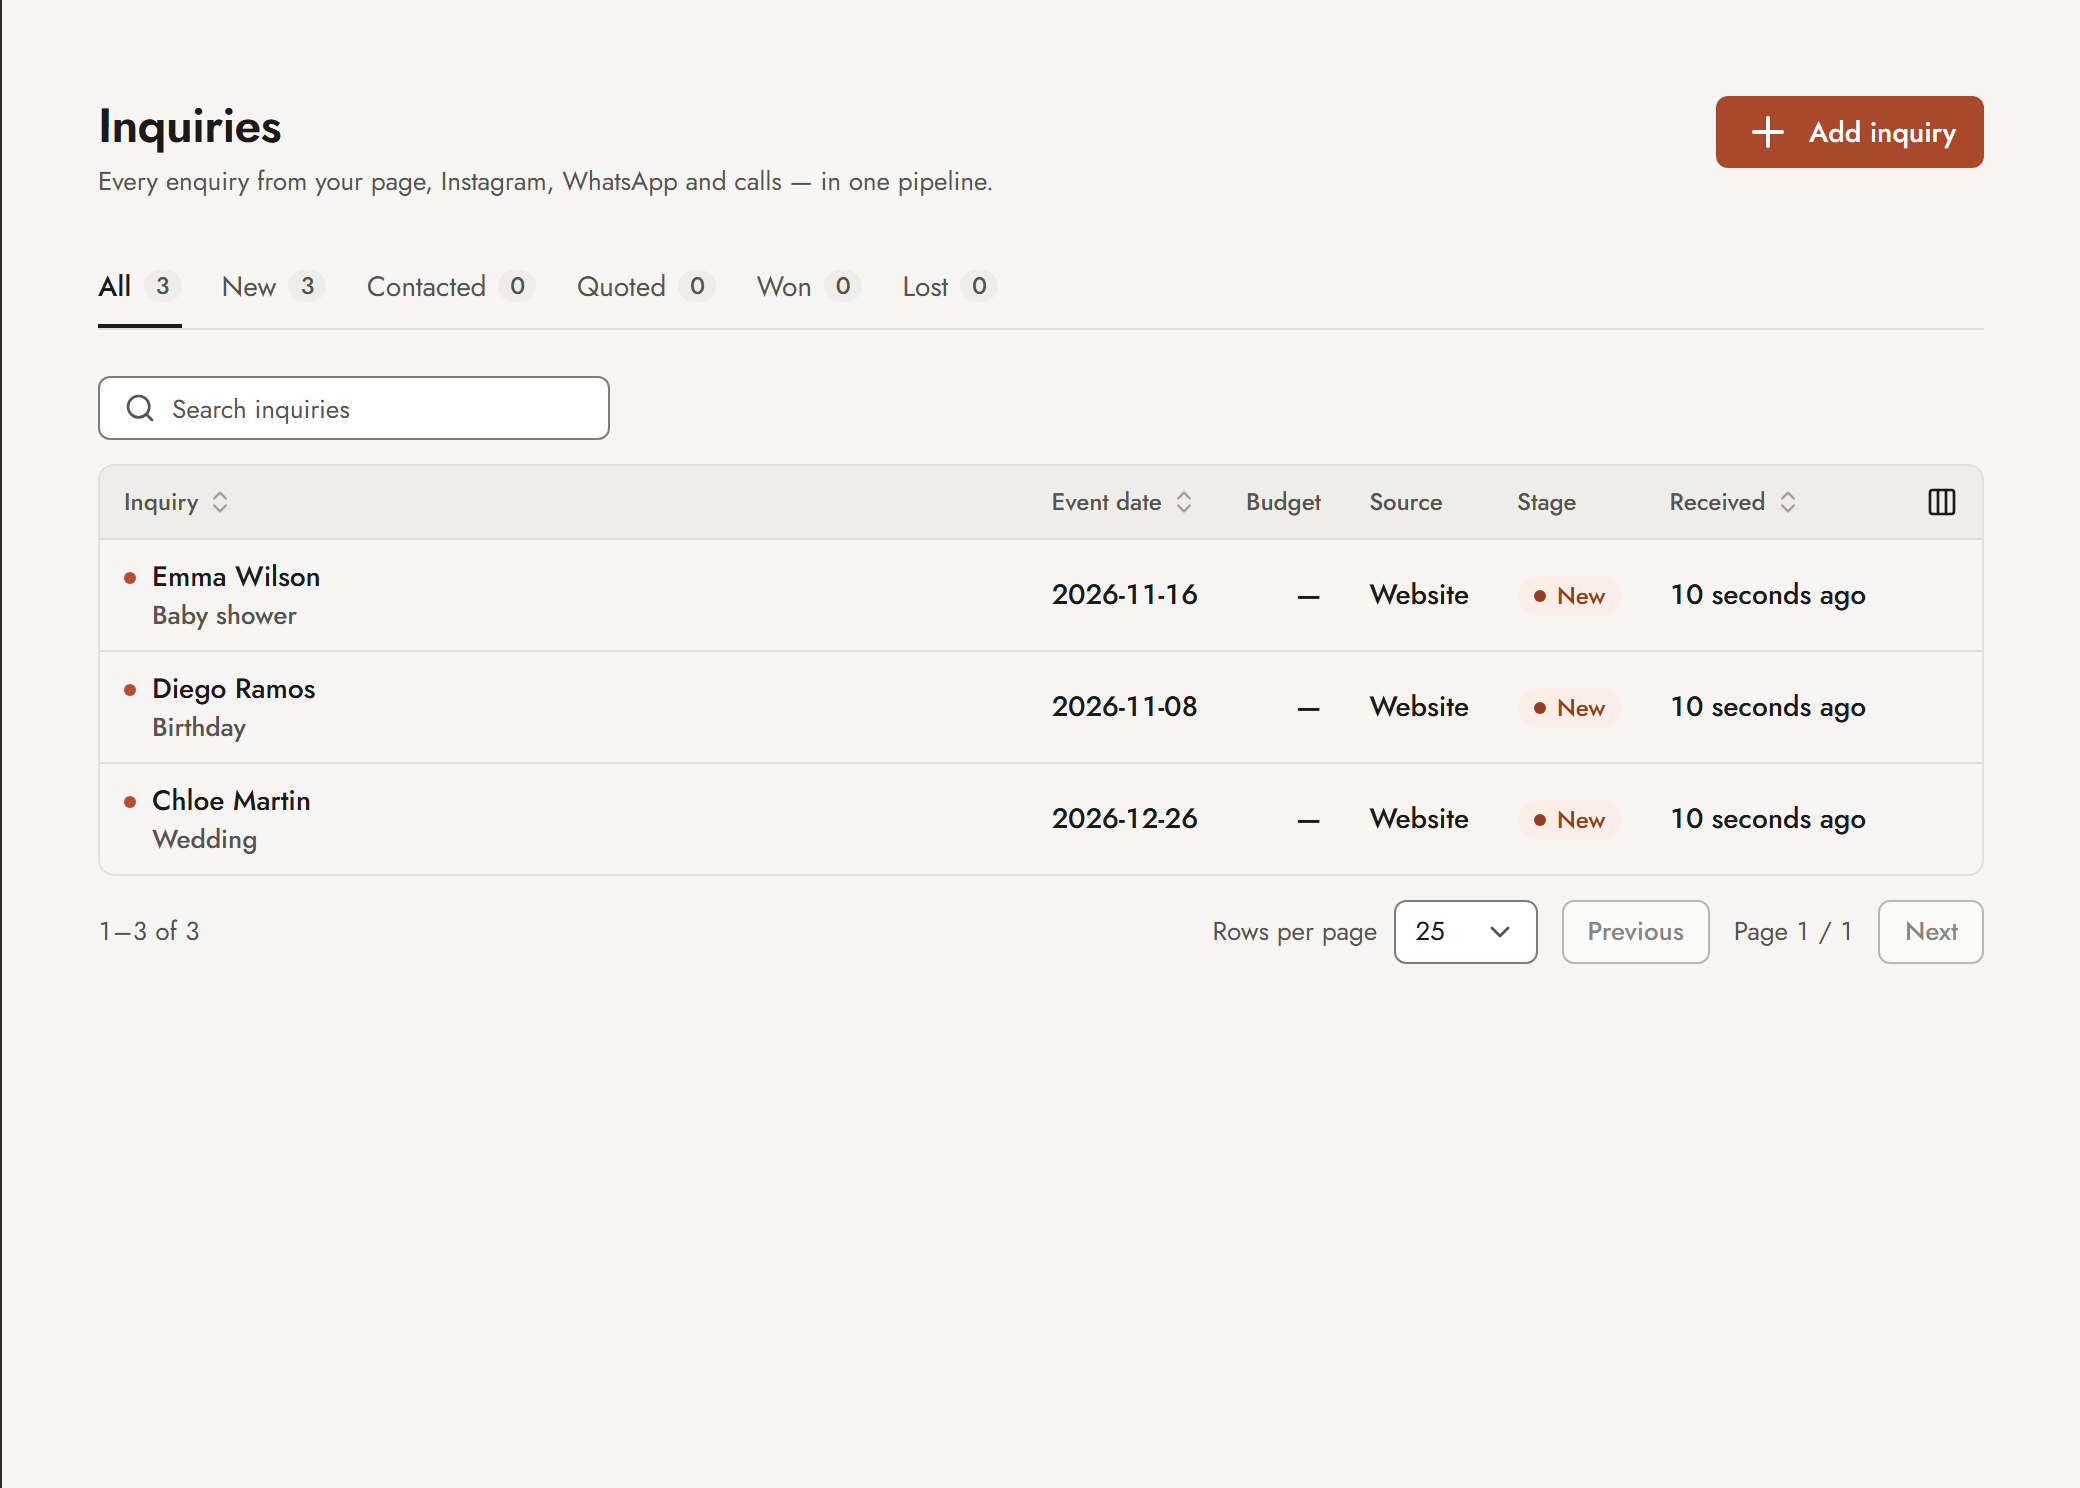Screen dimensions: 2080x1488
Task: Click the magnifier icon in search box
Action: 140,408
